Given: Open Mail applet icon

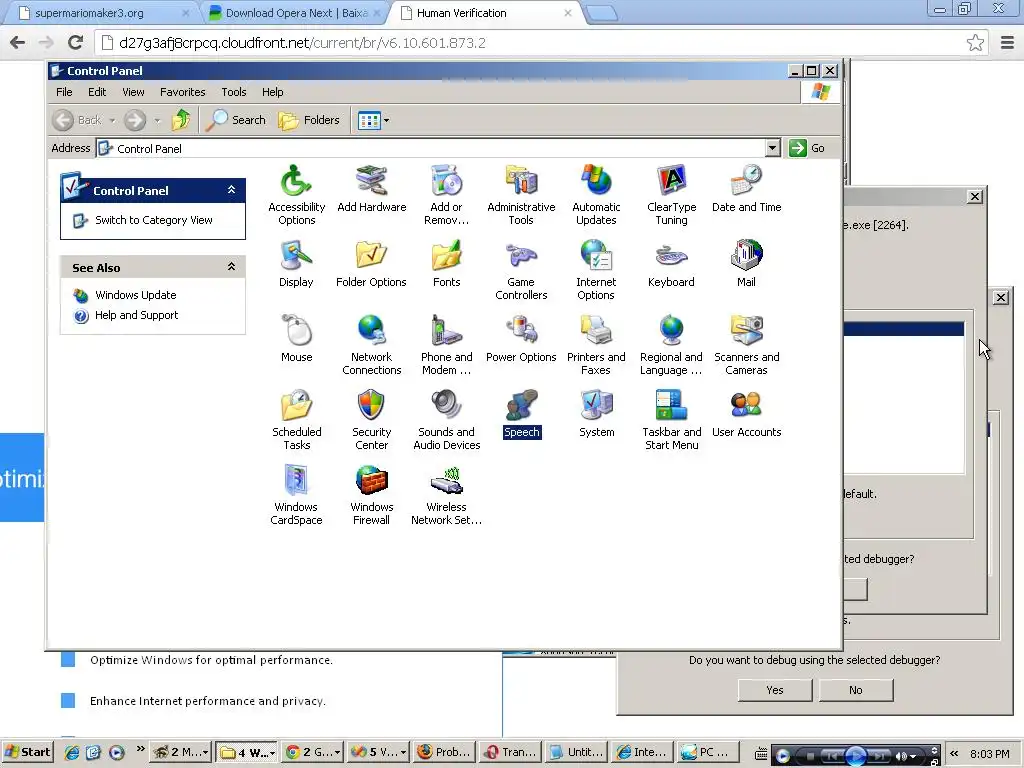Looking at the screenshot, I should (x=746, y=264).
